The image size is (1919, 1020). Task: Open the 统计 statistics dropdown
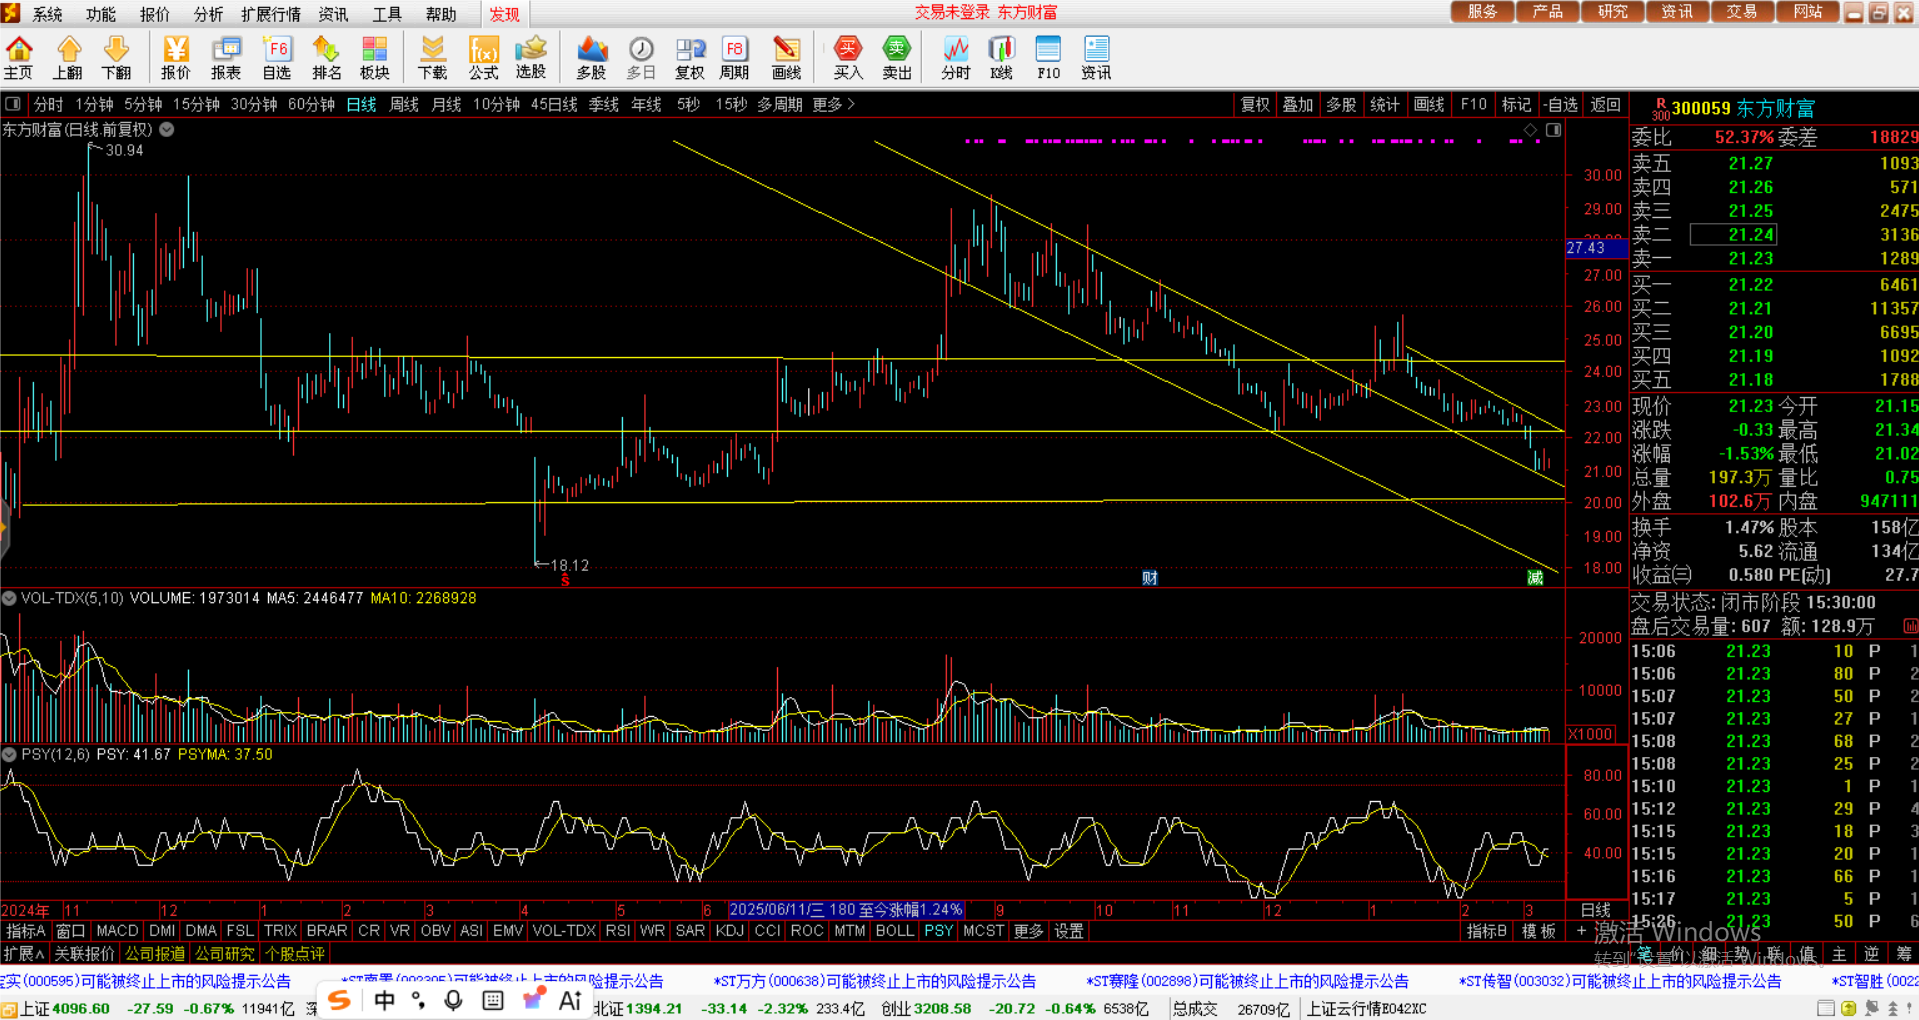point(1385,104)
